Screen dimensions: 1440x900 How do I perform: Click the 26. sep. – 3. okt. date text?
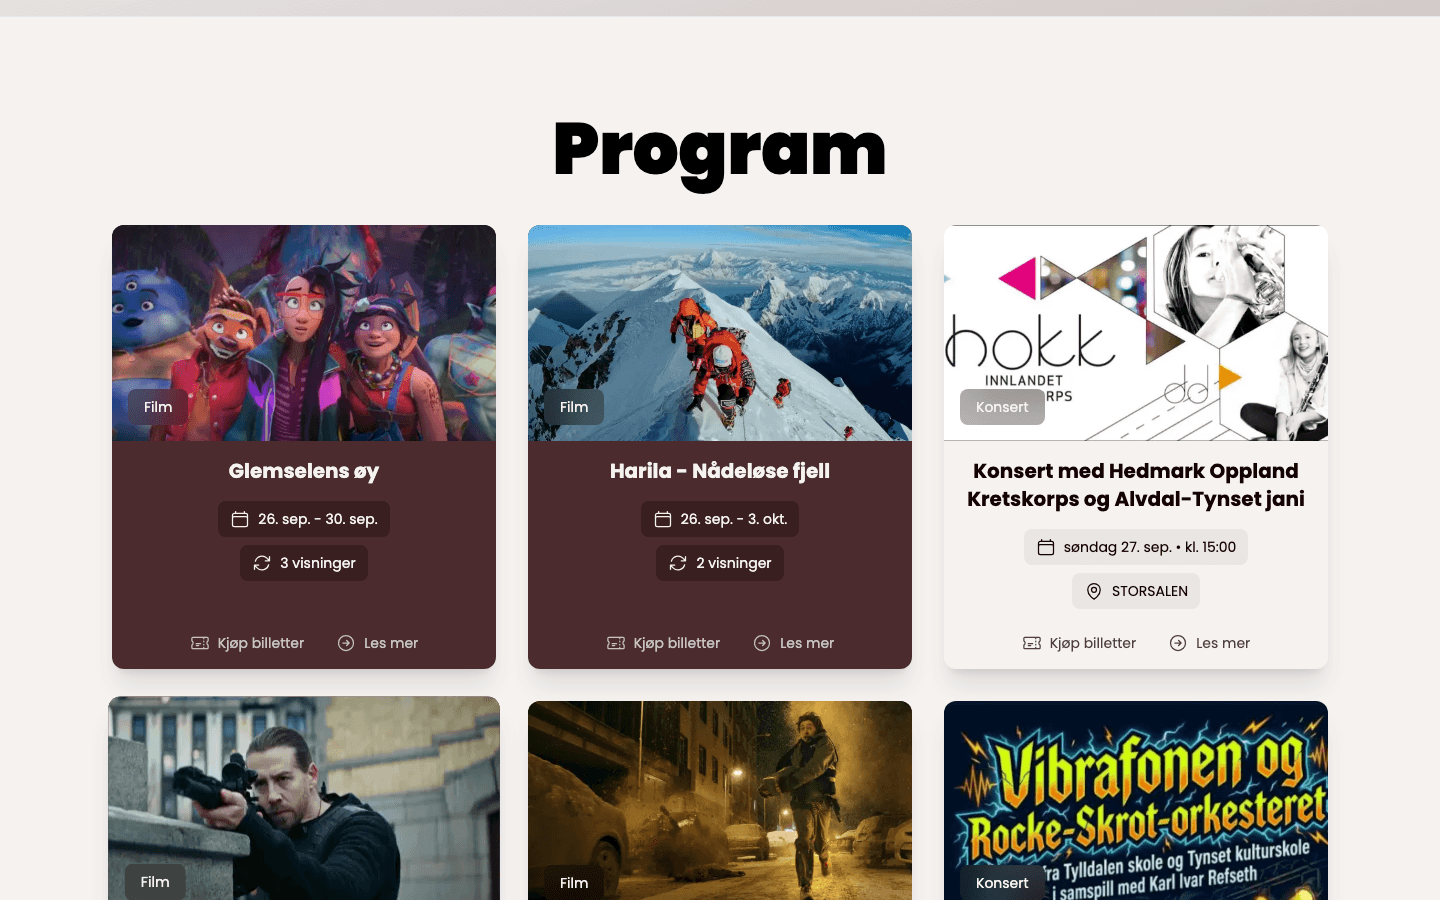coord(734,519)
